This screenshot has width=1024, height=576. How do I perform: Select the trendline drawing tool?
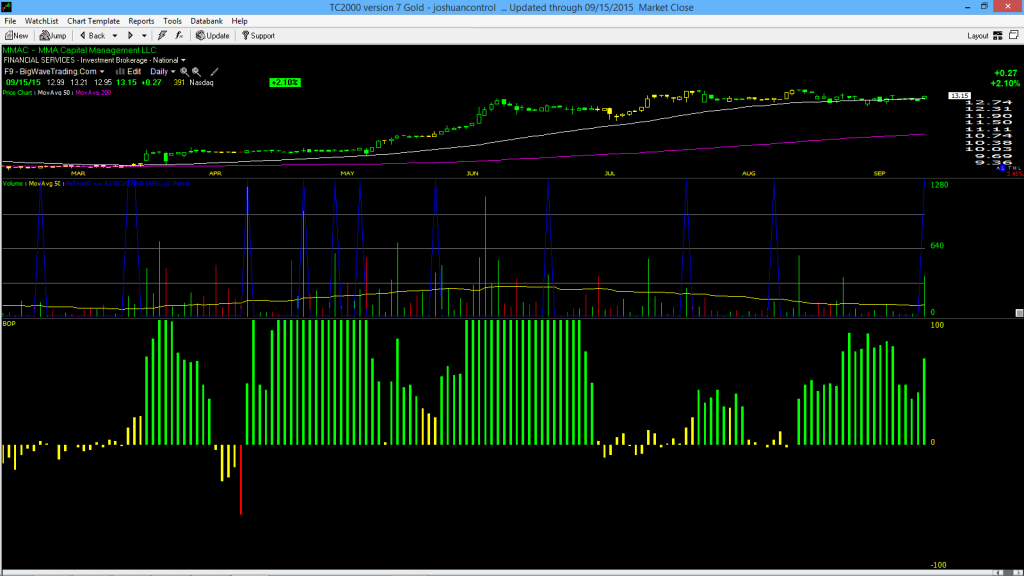214,72
